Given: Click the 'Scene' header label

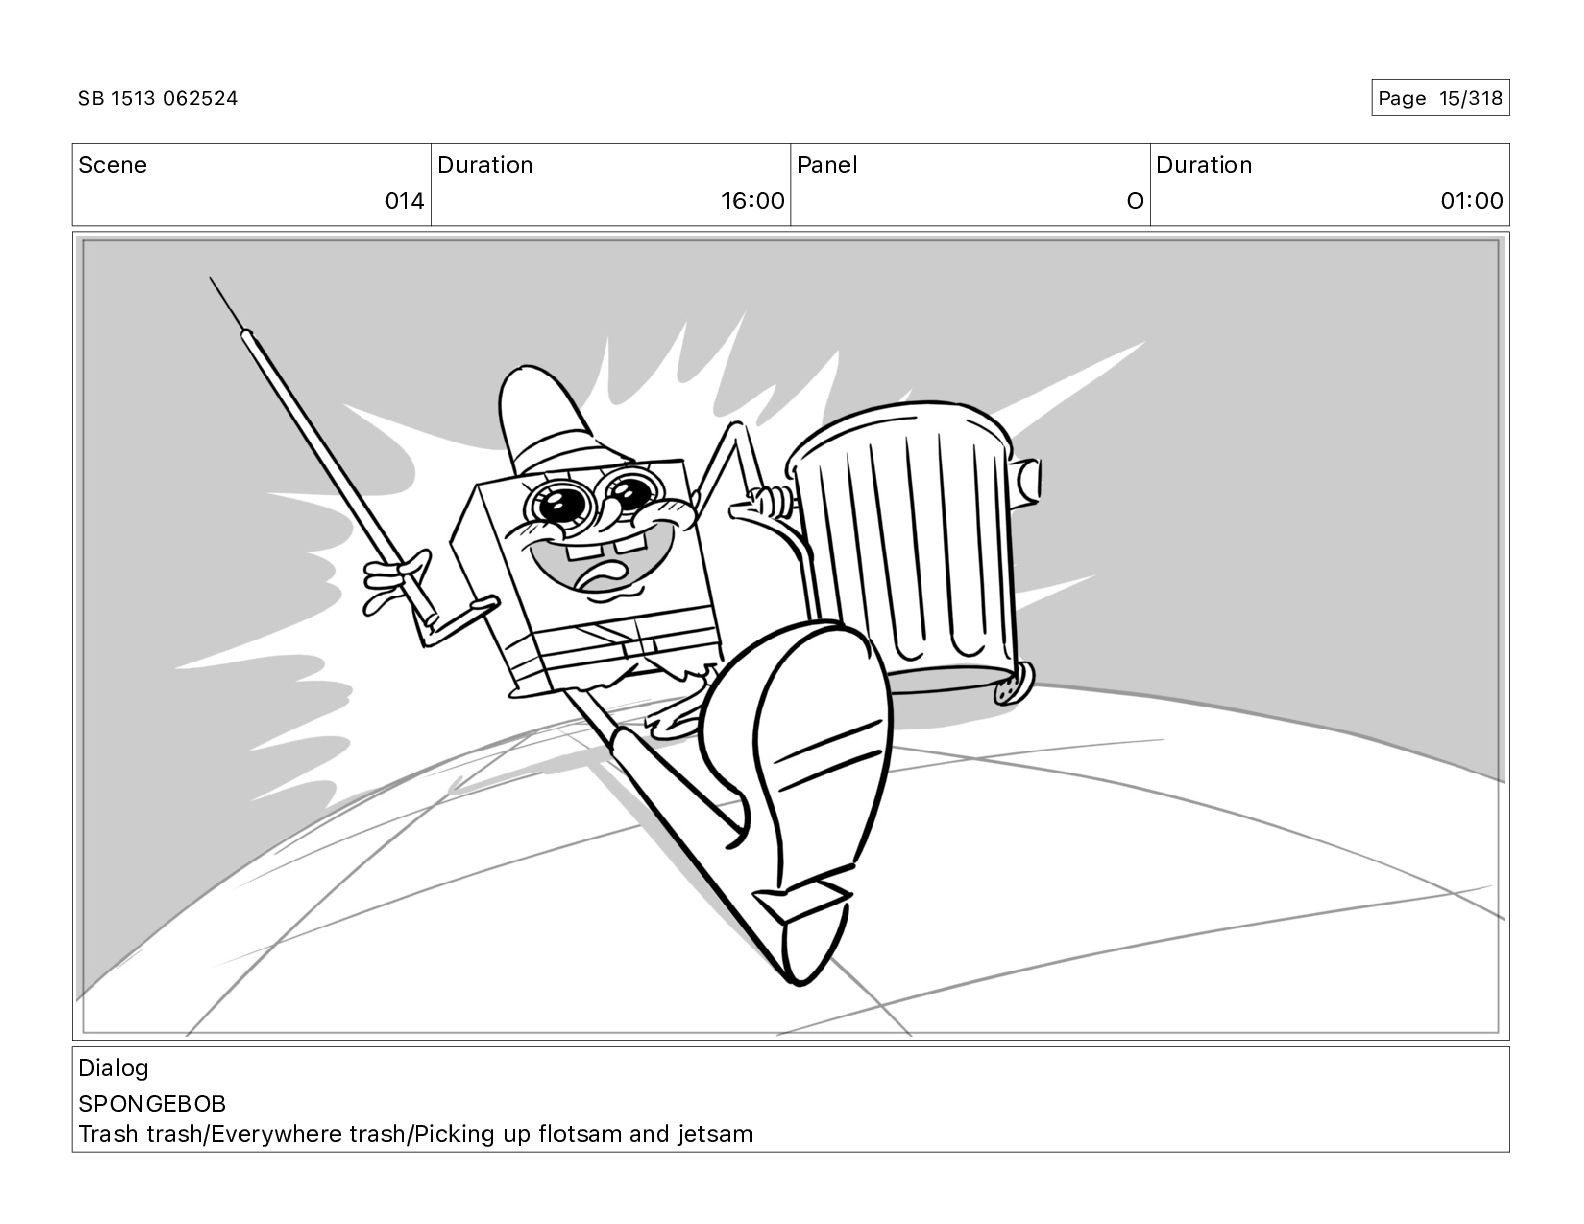Looking at the screenshot, I should 112,165.
